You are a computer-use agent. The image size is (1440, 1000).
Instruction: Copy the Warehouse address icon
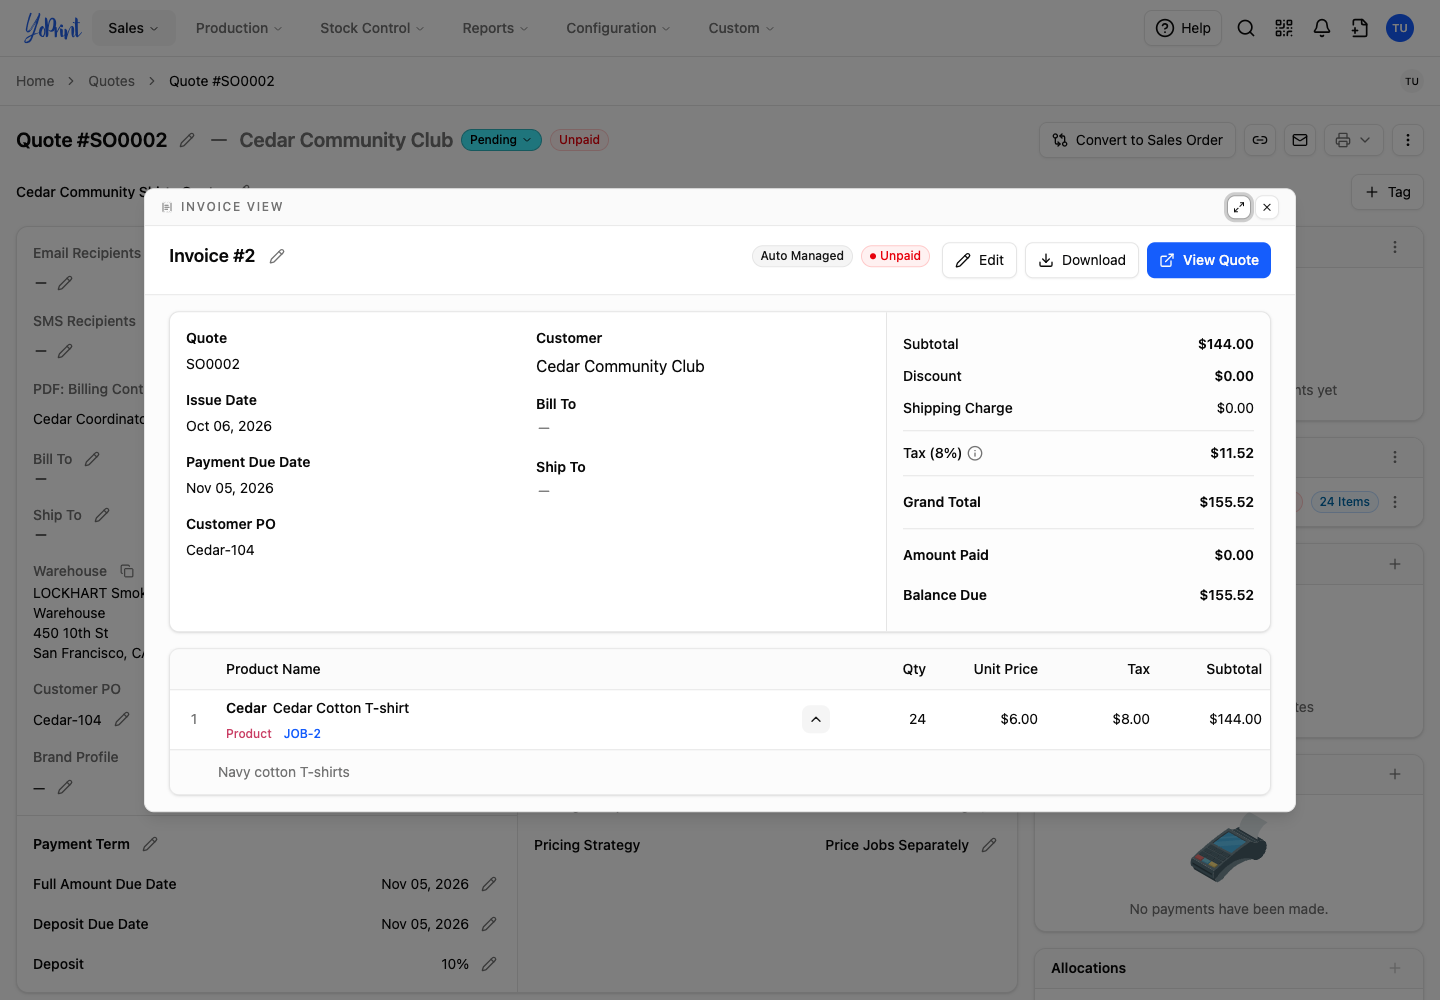click(x=127, y=571)
